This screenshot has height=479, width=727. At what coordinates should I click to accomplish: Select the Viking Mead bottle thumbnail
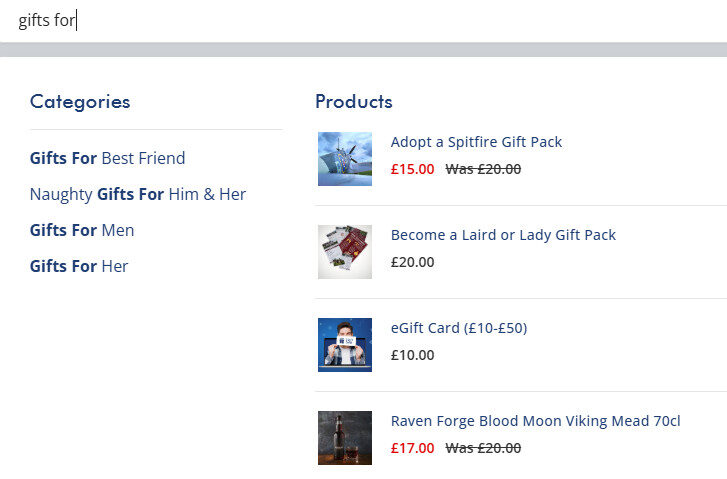(x=345, y=437)
